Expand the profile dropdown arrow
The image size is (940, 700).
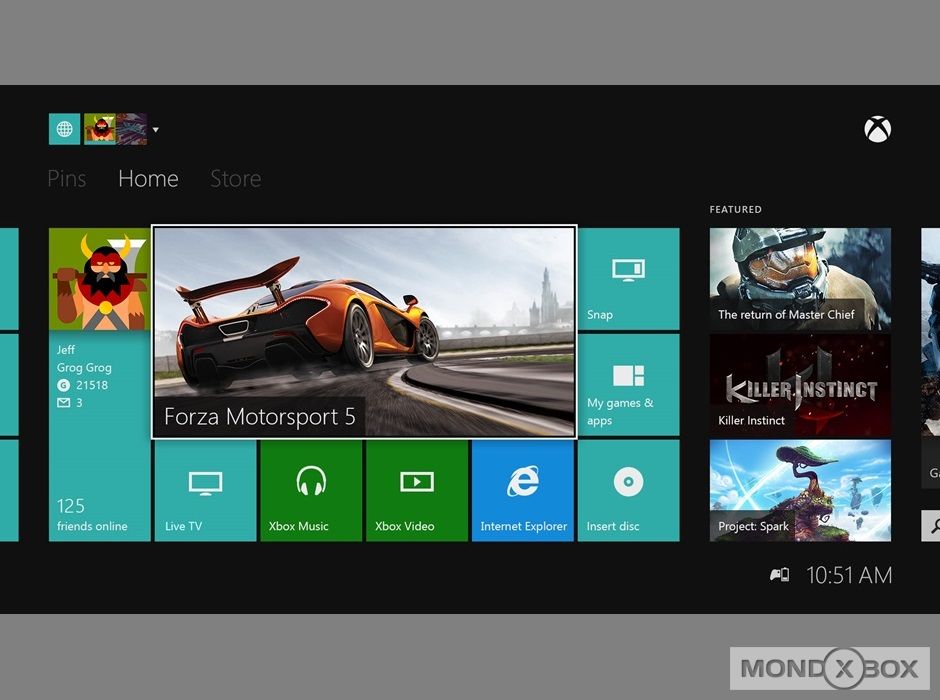pos(156,129)
